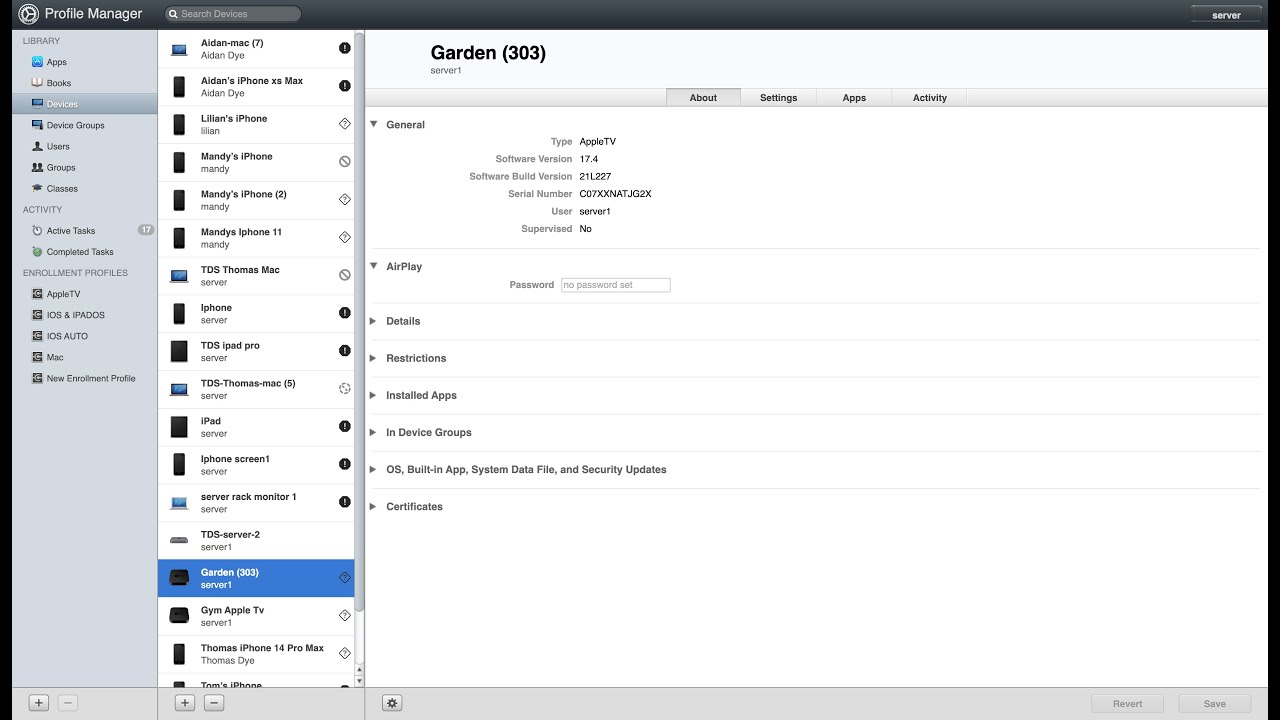Image resolution: width=1280 pixels, height=720 pixels.
Task: Click the alert status icon for Aidan-mac (7)
Action: click(345, 48)
